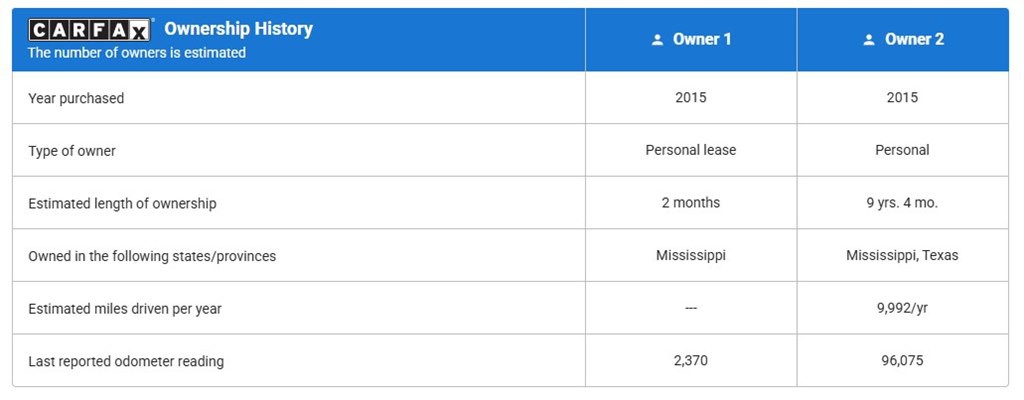Click the Last reported odometer reading label
1024x400 pixels.
126,361
